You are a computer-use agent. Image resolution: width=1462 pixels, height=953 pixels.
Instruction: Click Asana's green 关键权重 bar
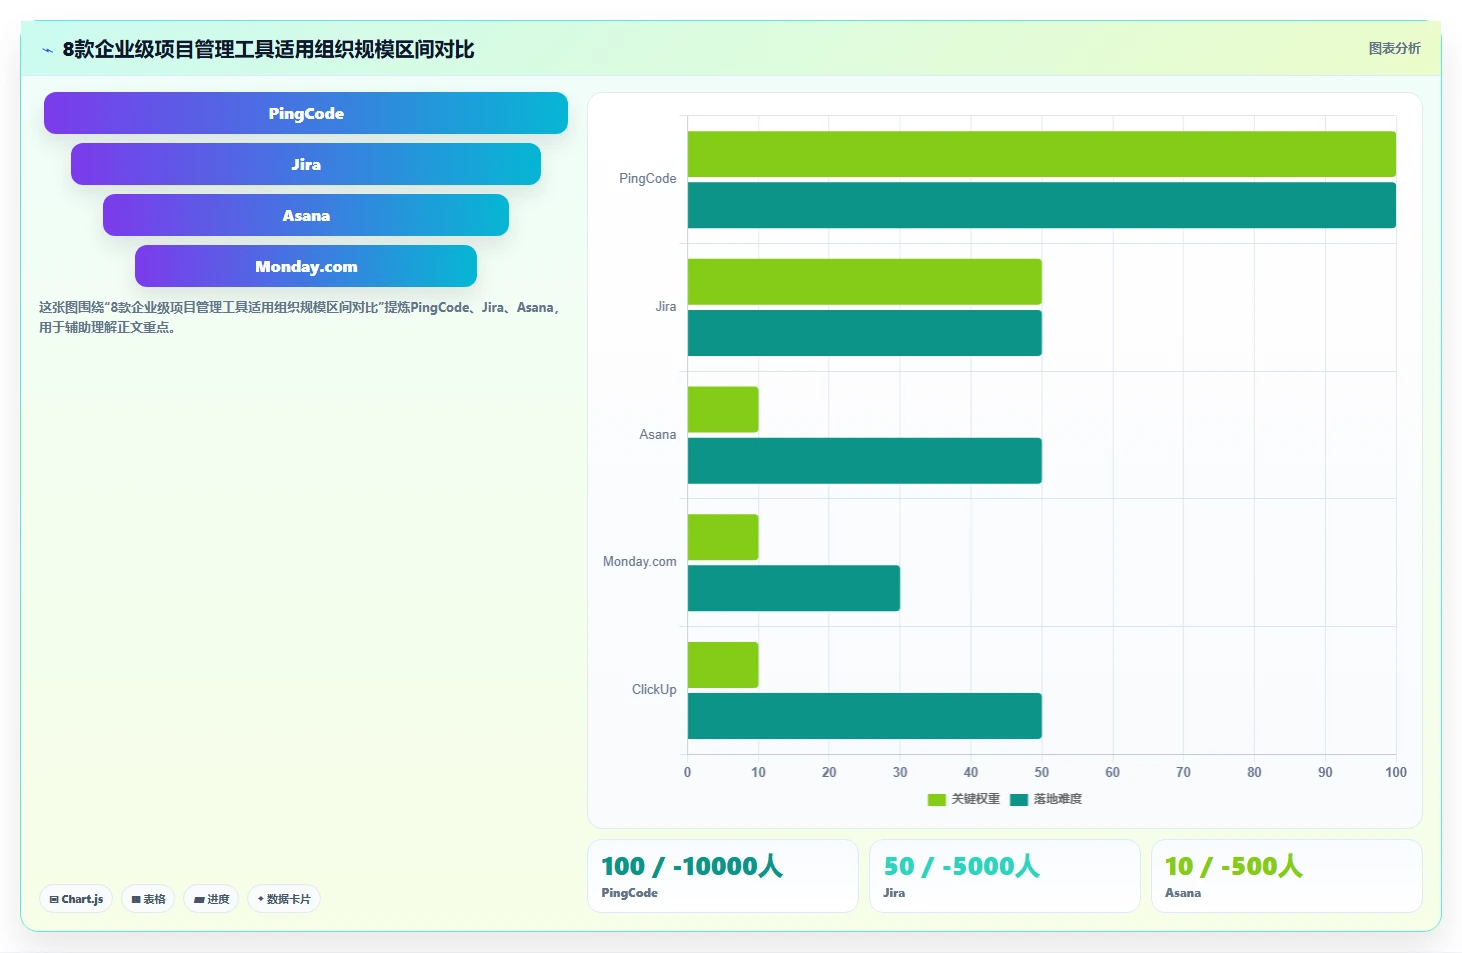click(x=723, y=409)
